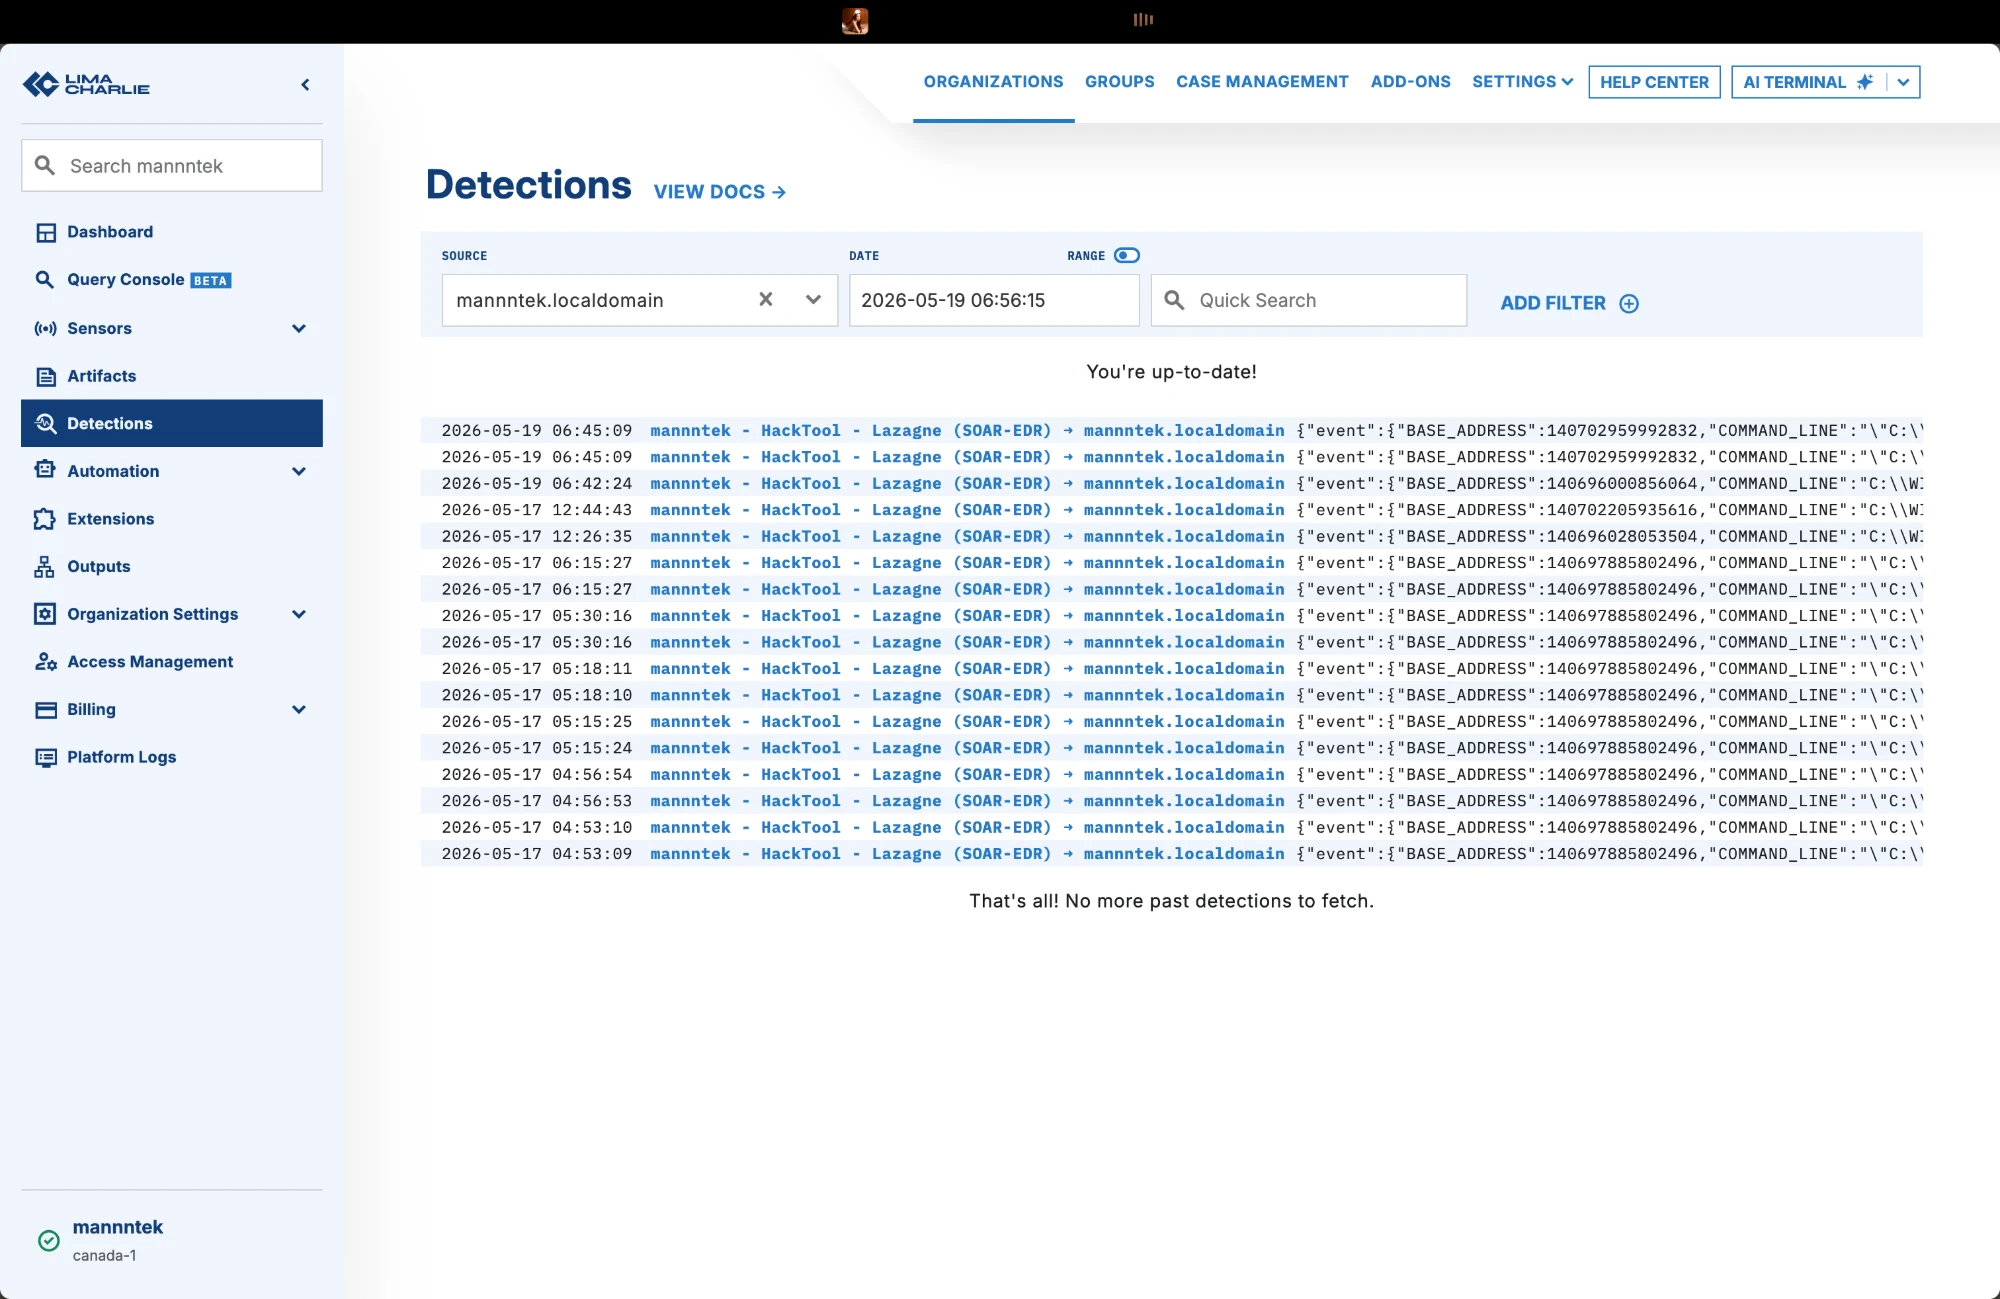Collapse the sidebar with the arrow icon

click(x=305, y=85)
